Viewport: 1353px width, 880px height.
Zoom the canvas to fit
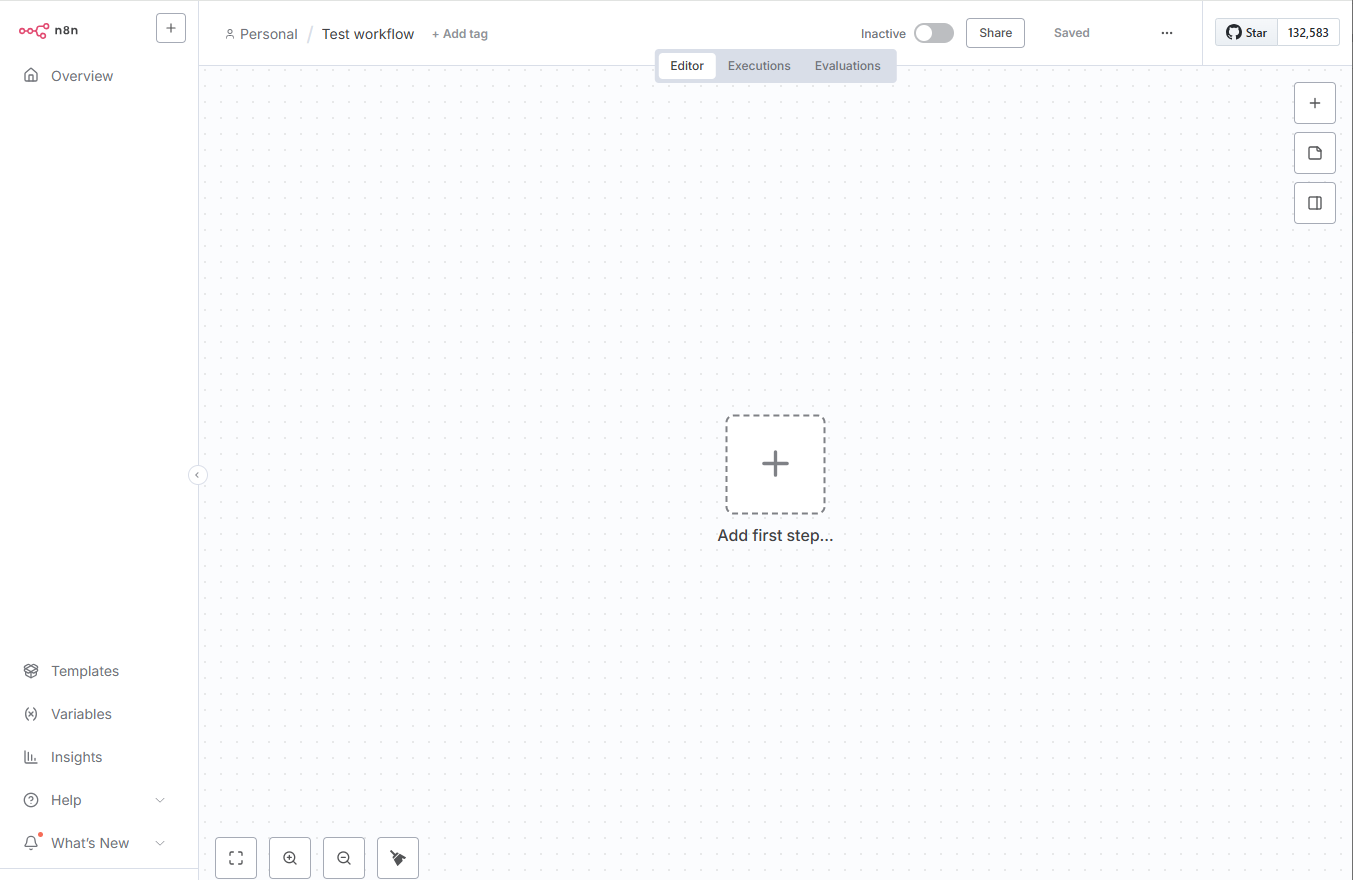tap(235, 857)
